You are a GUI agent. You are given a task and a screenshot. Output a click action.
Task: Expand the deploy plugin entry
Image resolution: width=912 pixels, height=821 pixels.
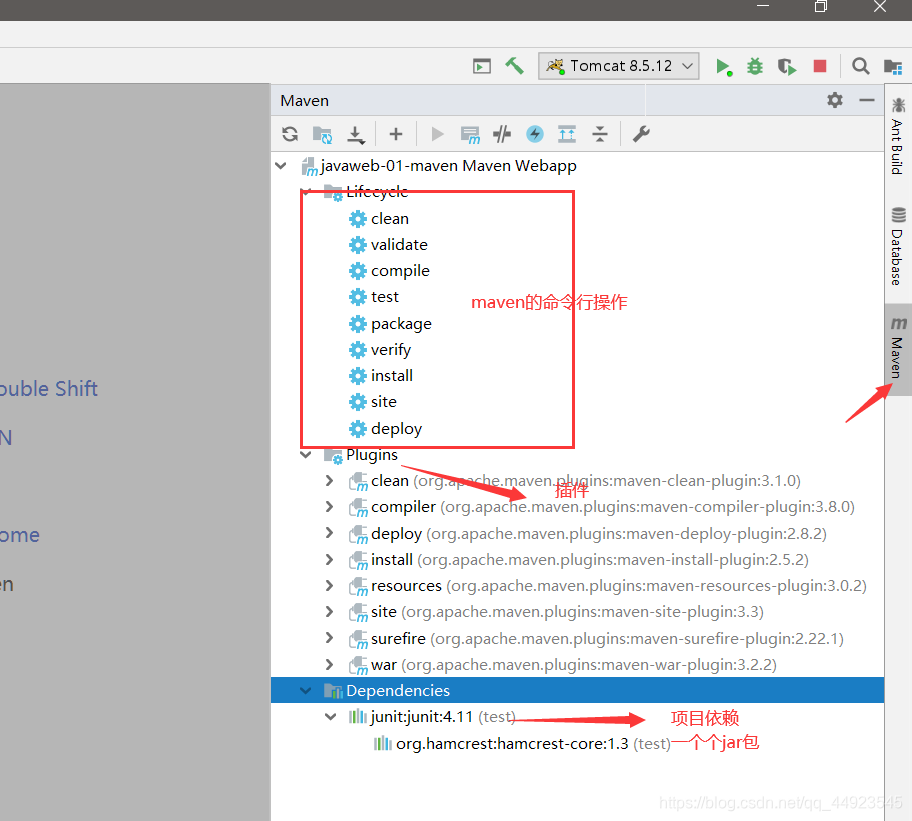[330, 533]
